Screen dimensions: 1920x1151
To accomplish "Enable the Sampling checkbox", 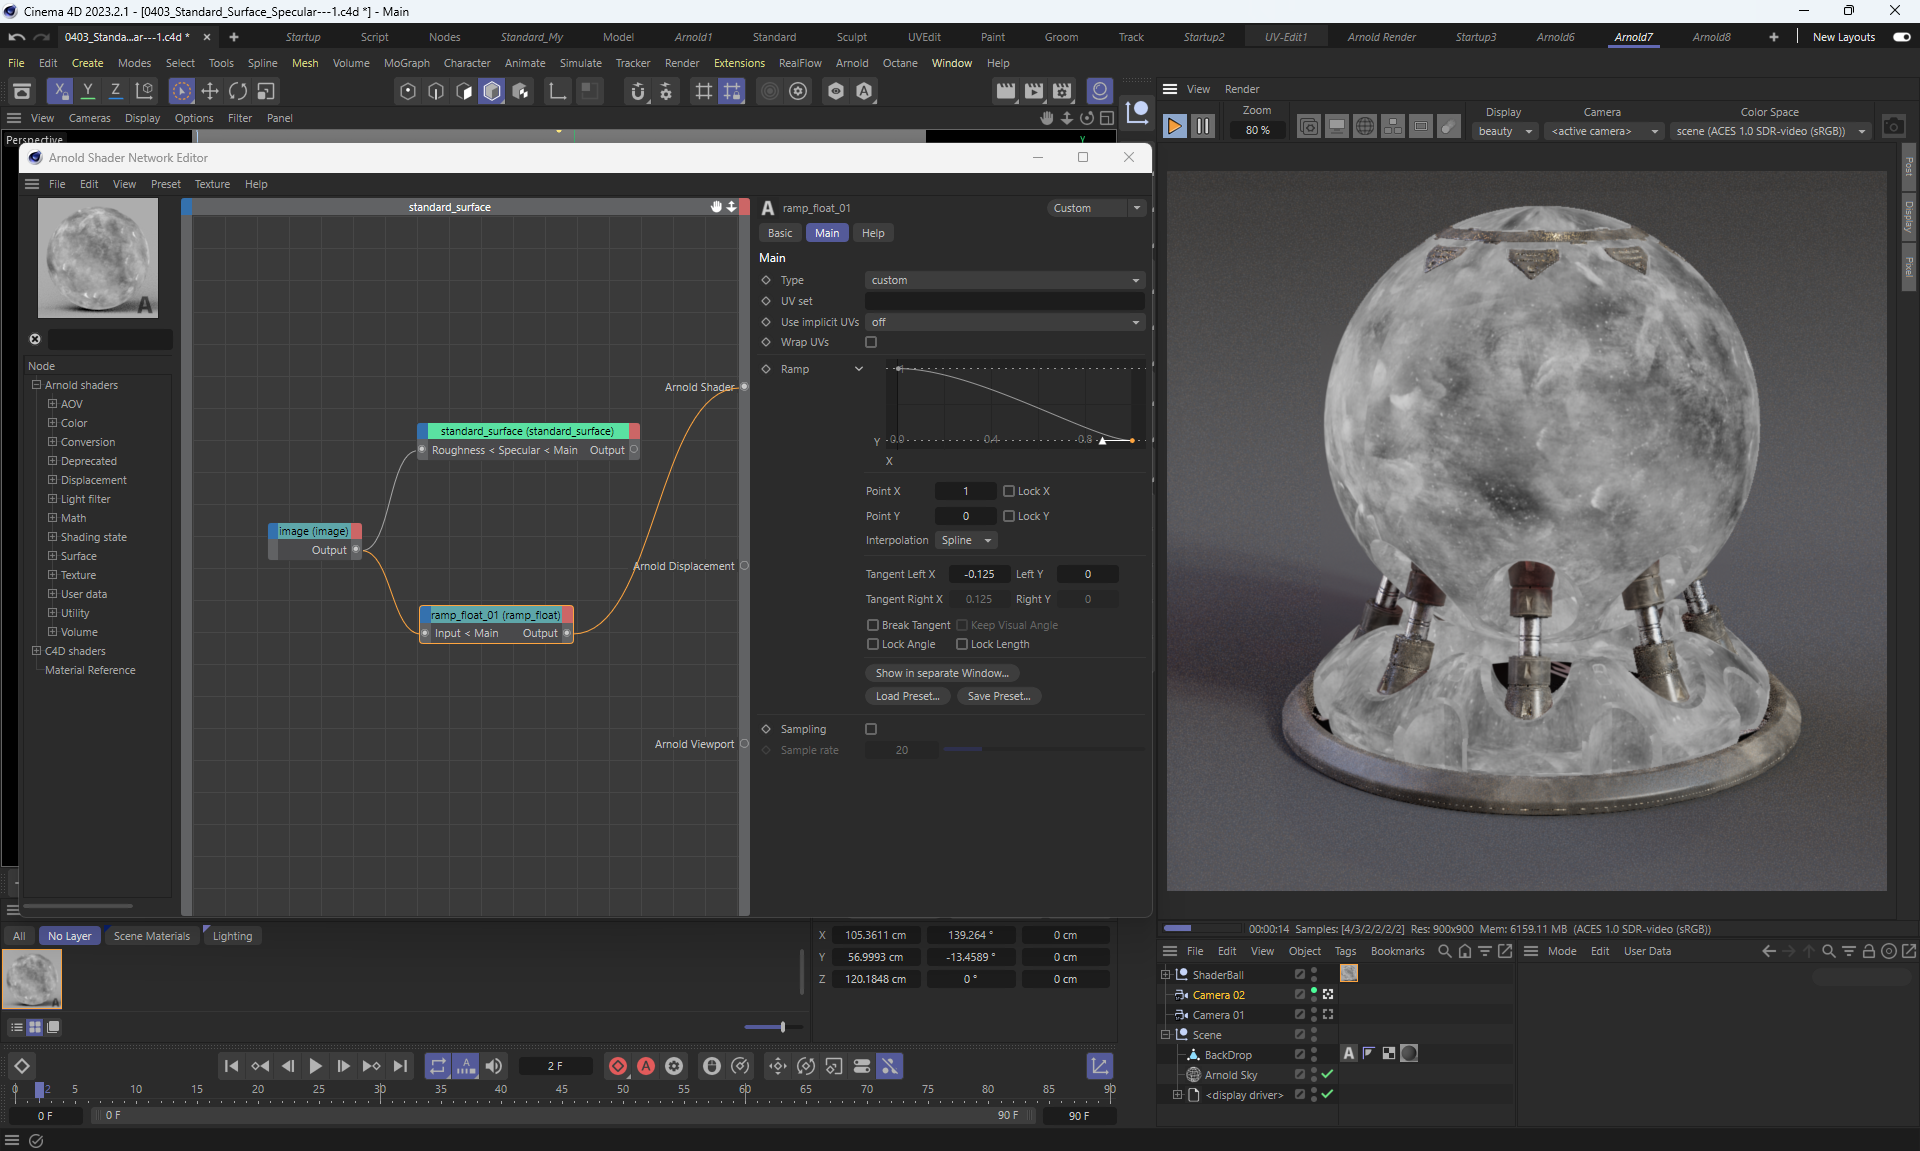I will pos(871,729).
